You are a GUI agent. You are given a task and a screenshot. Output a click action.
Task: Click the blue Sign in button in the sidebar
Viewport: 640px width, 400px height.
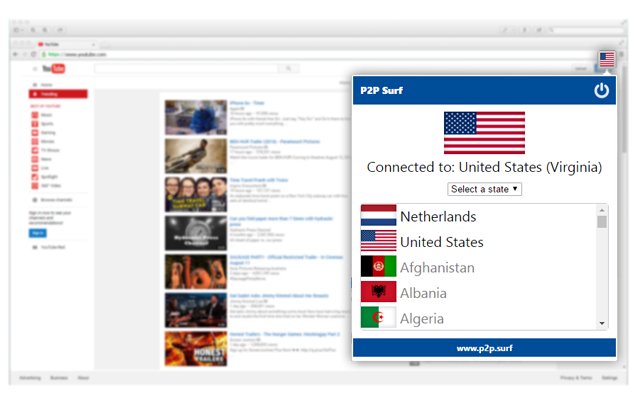pos(38,233)
